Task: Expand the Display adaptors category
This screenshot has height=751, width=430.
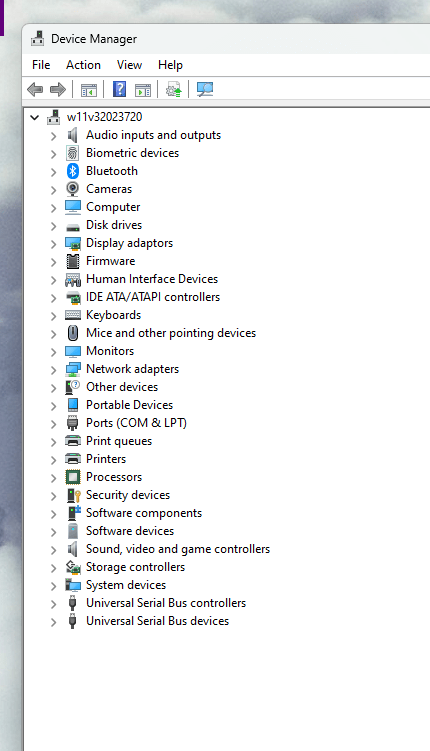Action: [x=54, y=244]
